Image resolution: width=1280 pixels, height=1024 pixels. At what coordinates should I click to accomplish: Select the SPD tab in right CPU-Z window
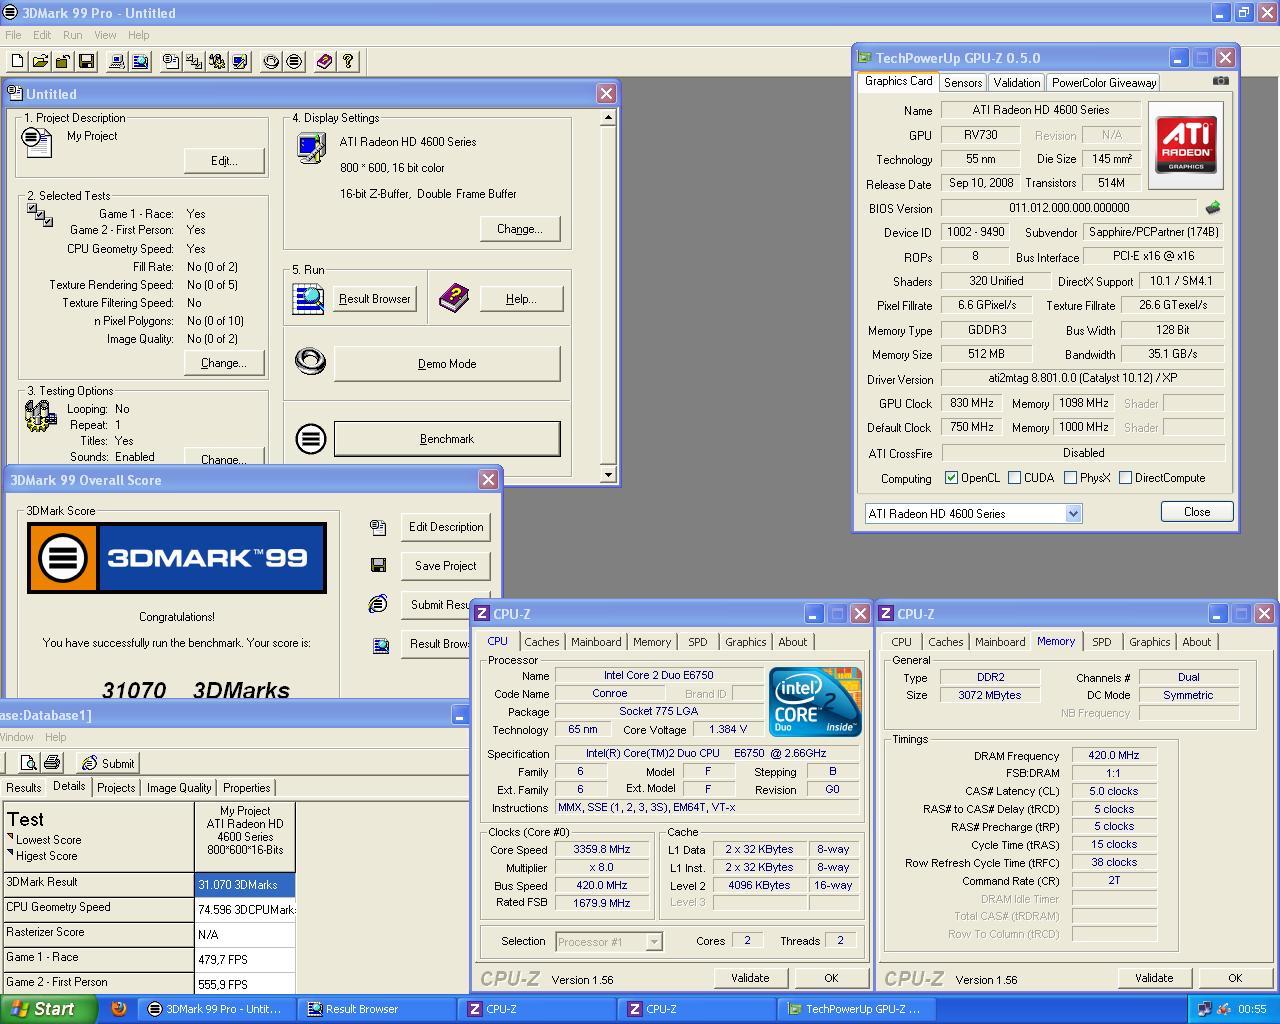pyautogui.click(x=1101, y=642)
